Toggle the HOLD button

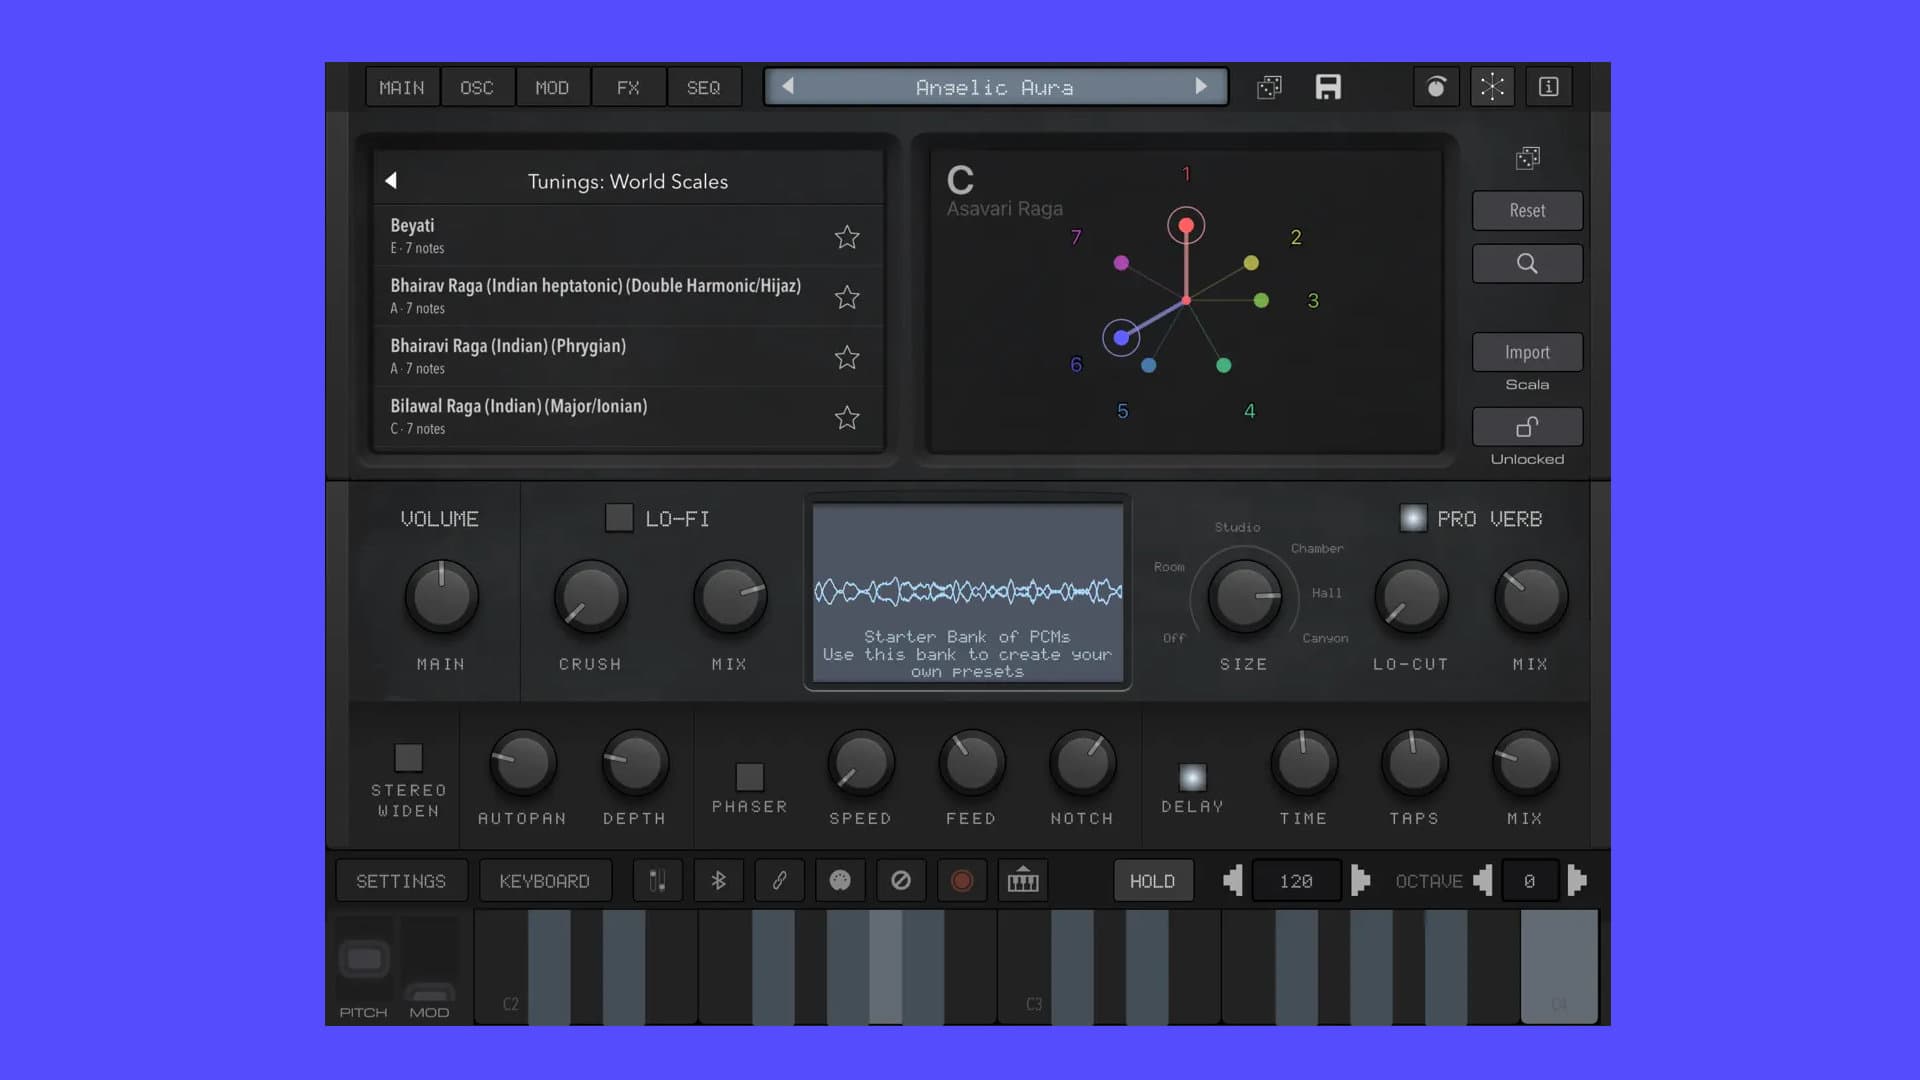pyautogui.click(x=1153, y=881)
